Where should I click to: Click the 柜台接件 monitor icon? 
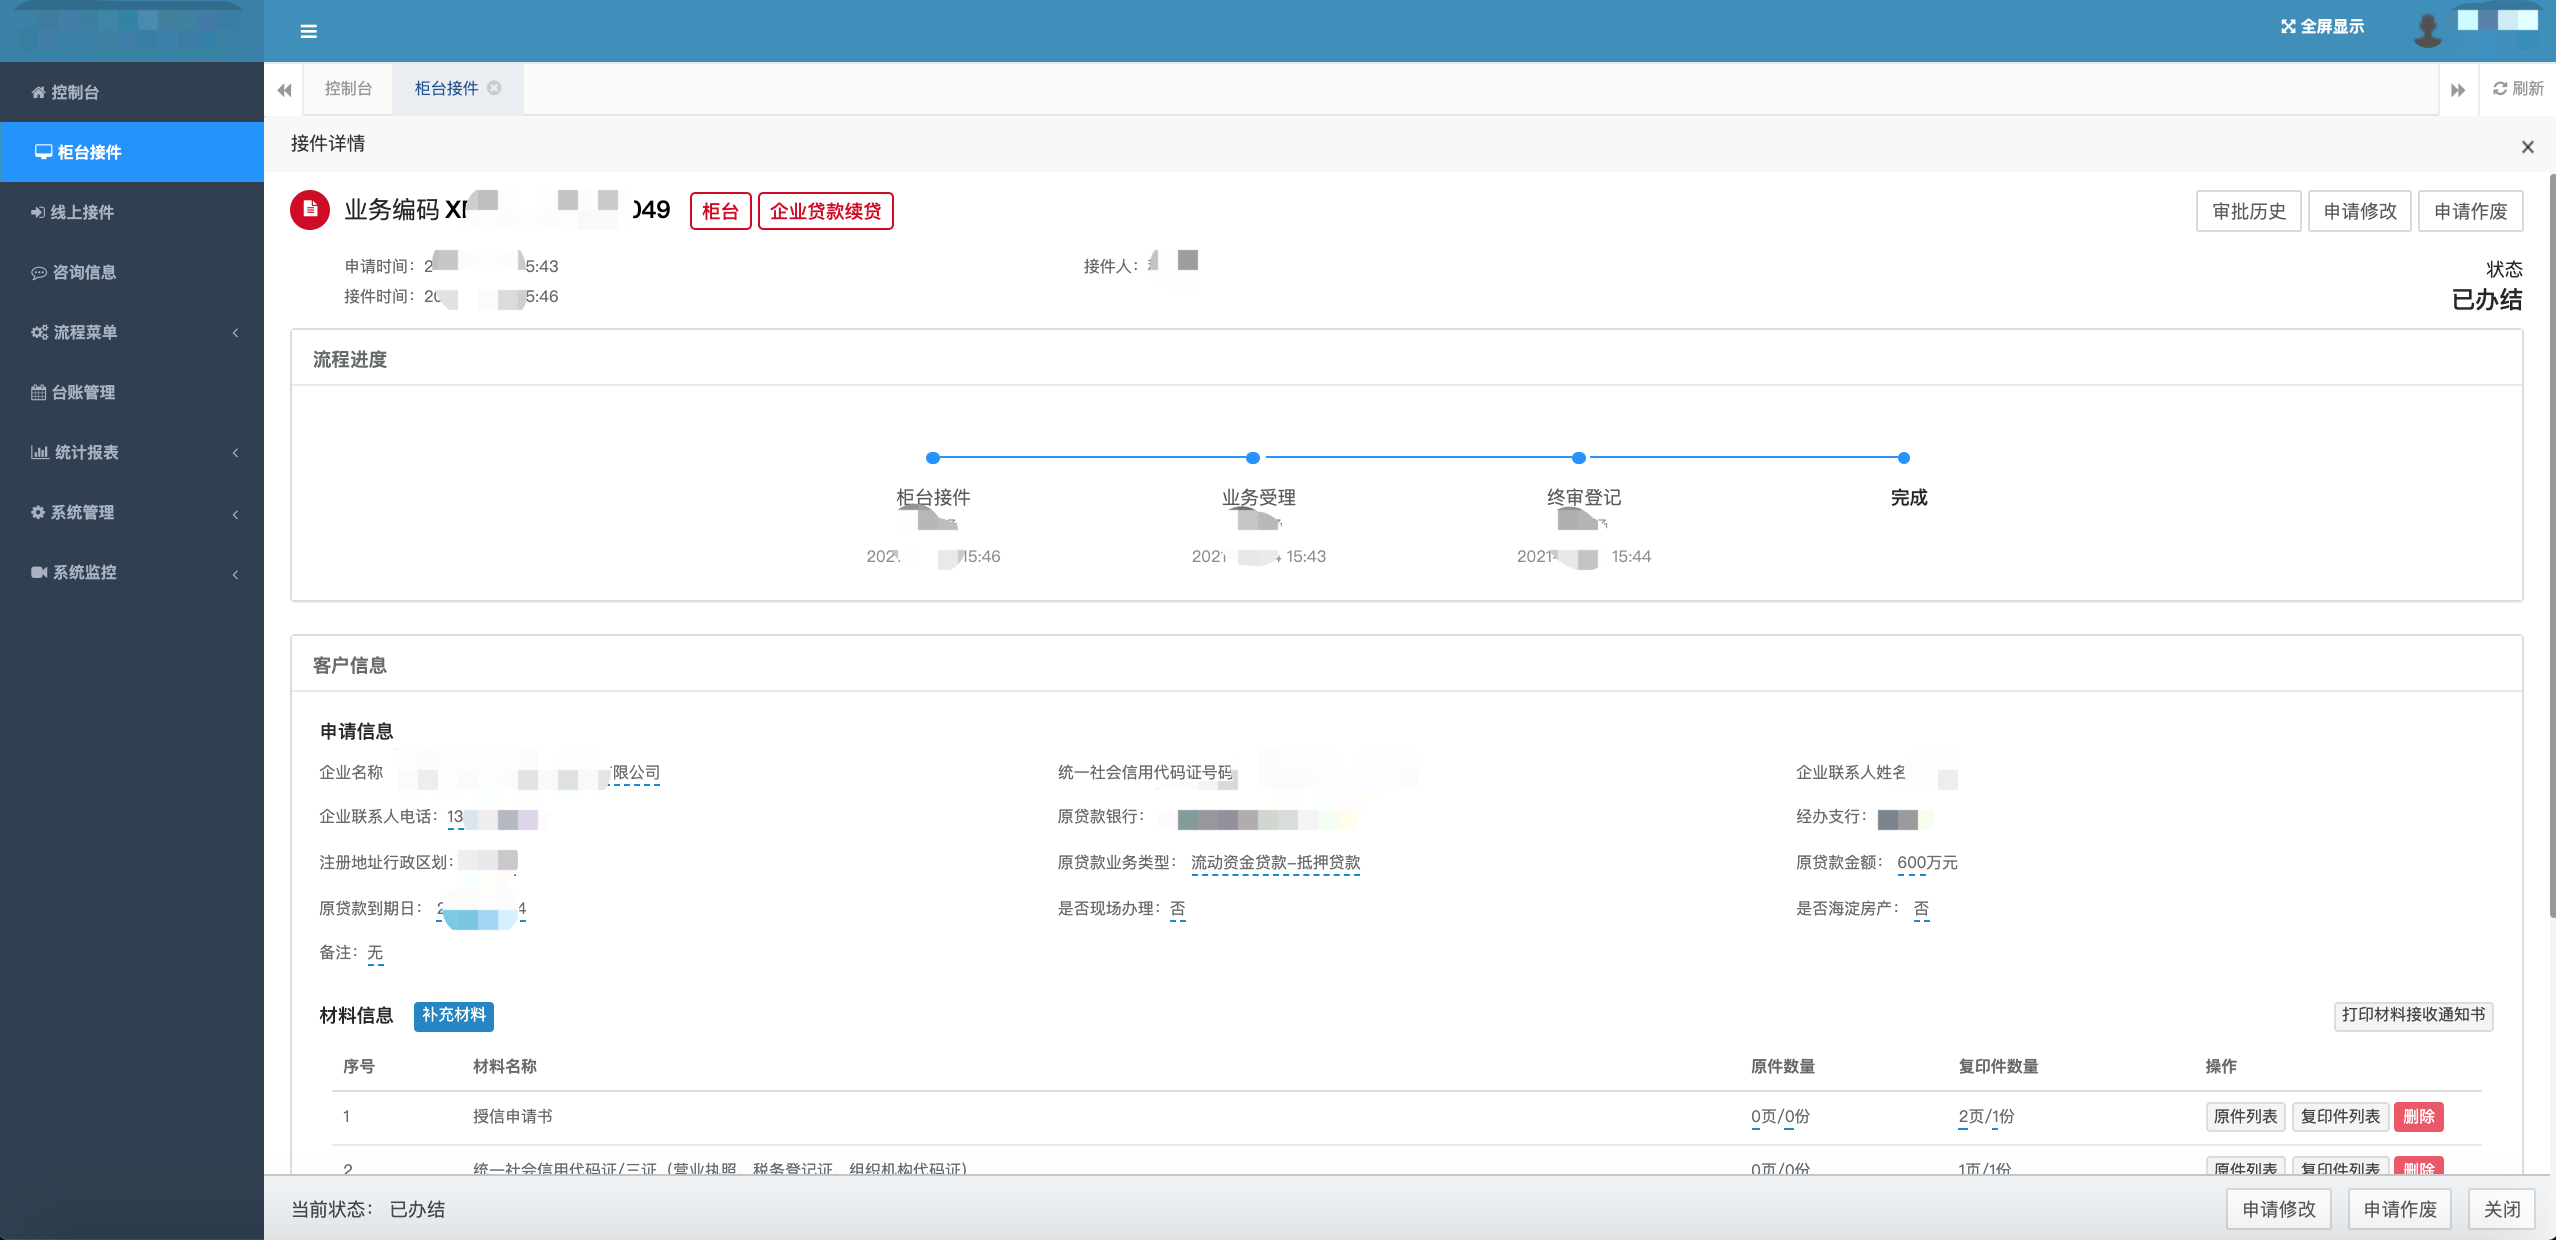[x=43, y=152]
